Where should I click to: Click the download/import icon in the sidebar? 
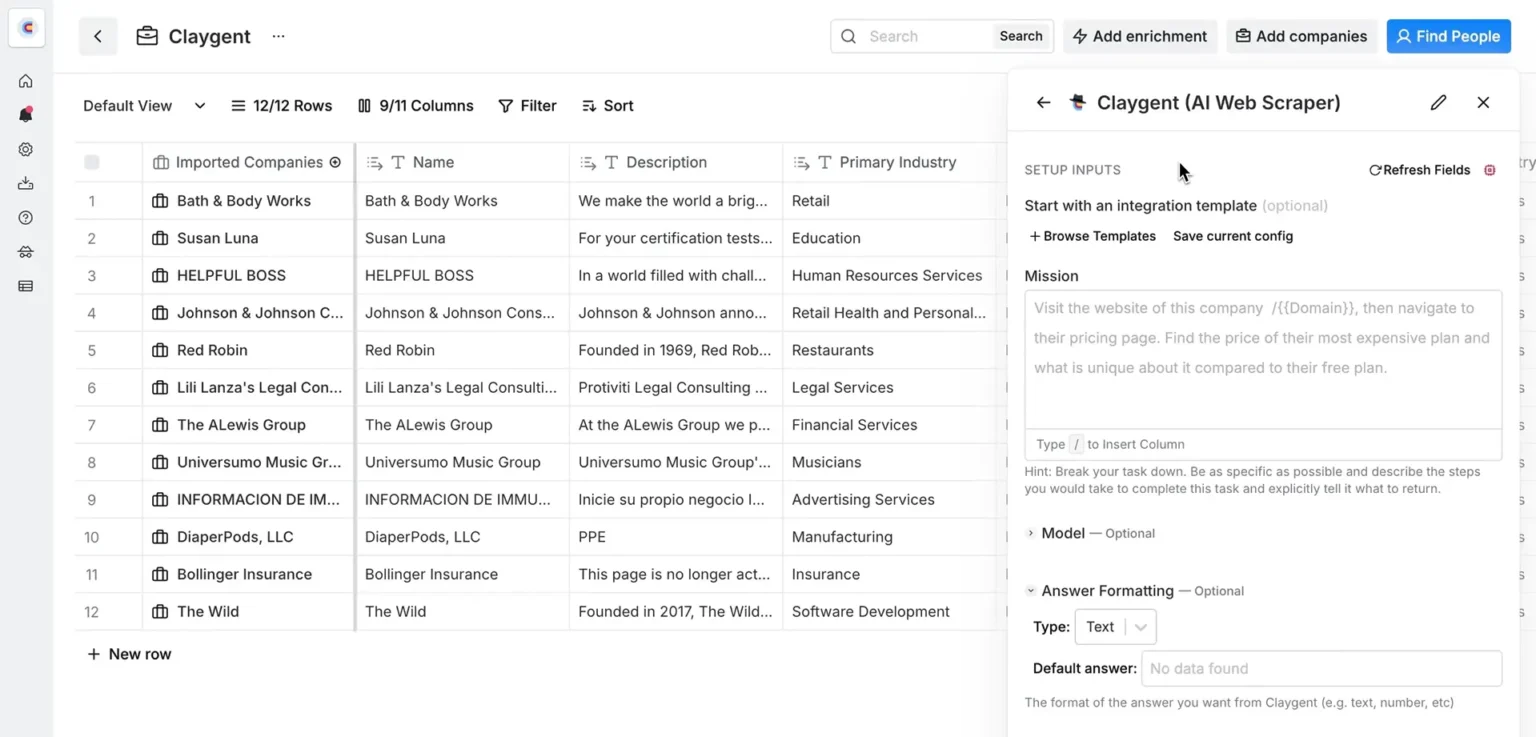point(26,183)
